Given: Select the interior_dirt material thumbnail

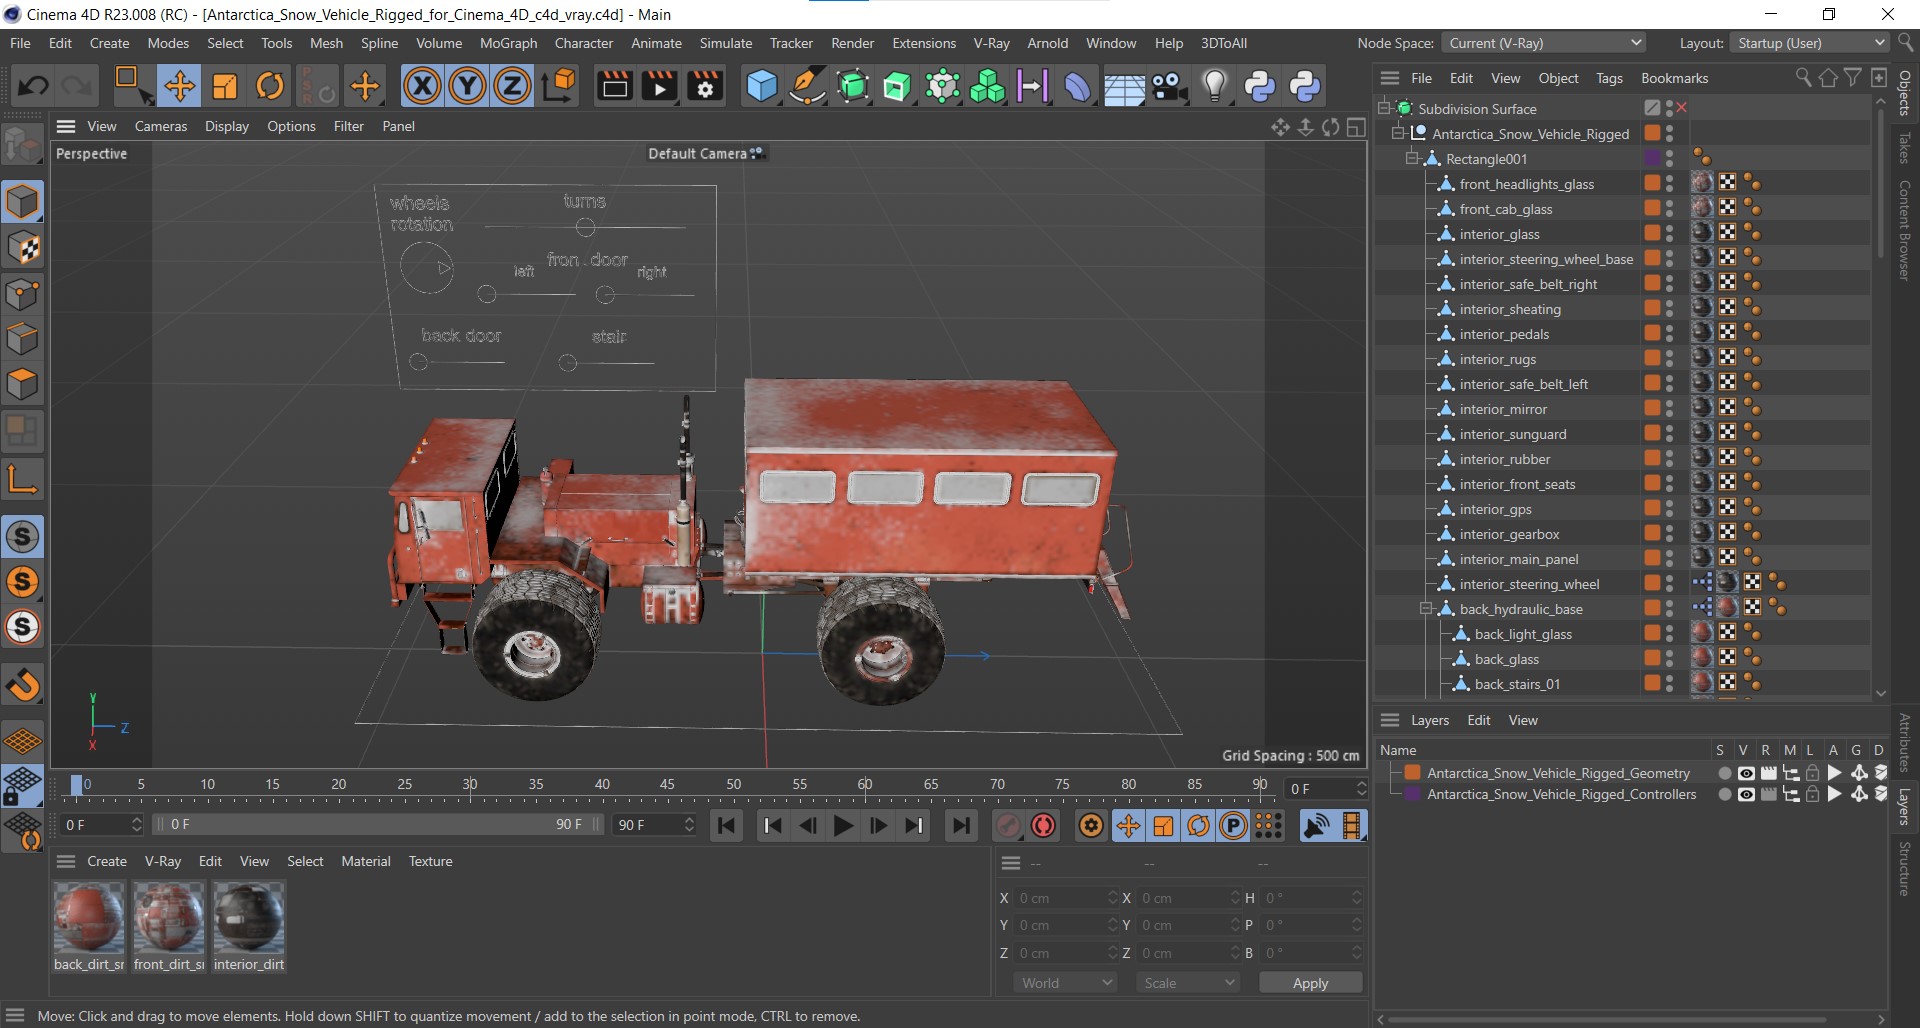Looking at the screenshot, I should (249, 918).
